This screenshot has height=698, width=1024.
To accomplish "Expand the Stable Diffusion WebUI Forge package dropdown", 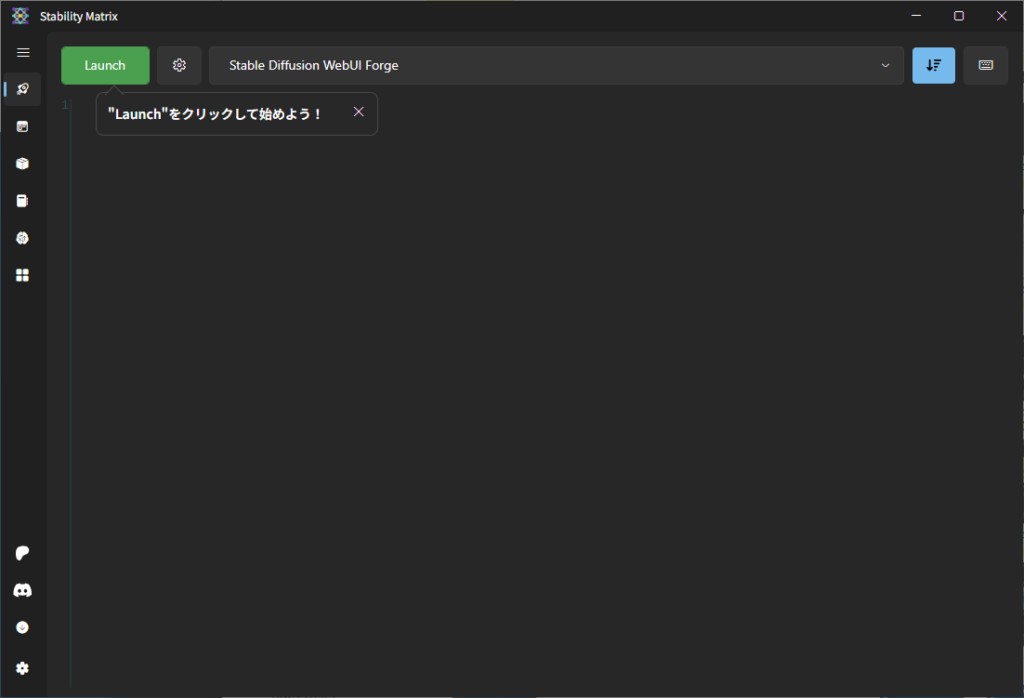I will (x=556, y=65).
